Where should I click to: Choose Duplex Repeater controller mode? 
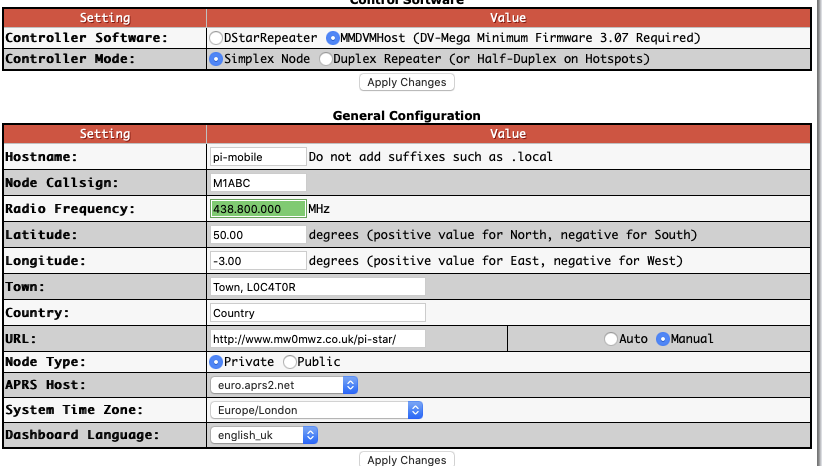[x=325, y=59]
